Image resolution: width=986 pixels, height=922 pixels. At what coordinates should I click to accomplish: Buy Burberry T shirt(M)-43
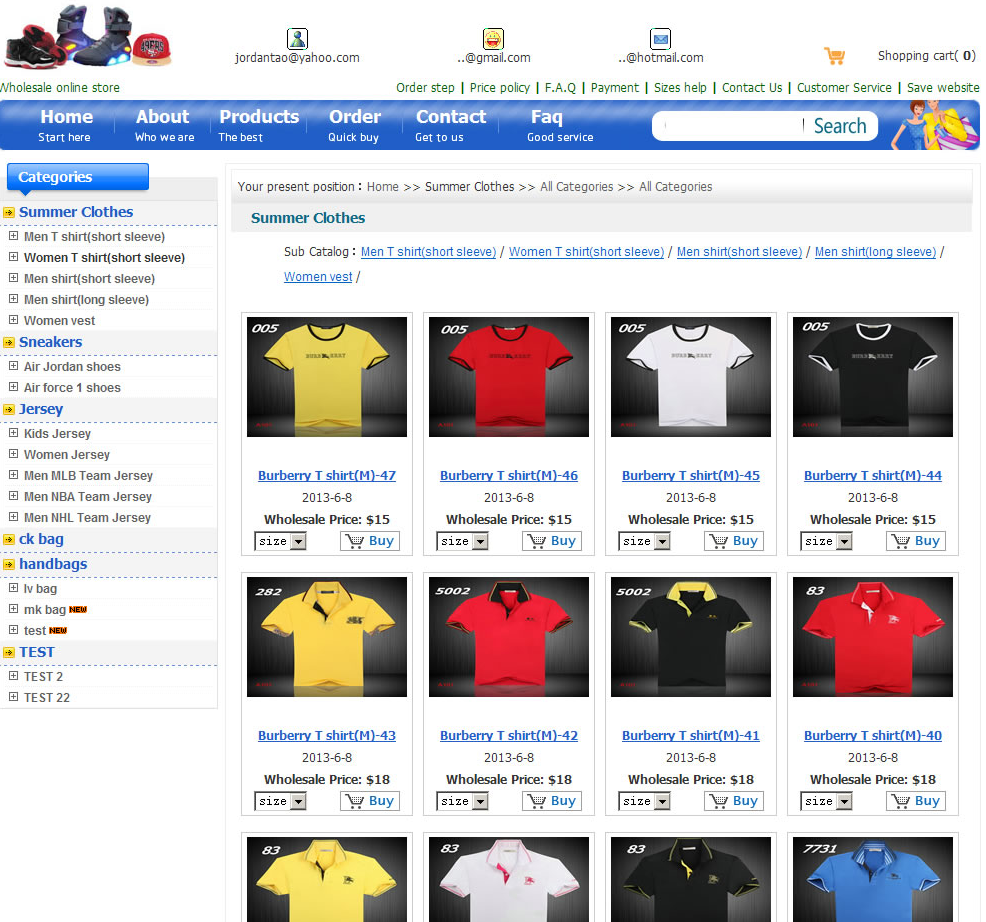(x=370, y=801)
